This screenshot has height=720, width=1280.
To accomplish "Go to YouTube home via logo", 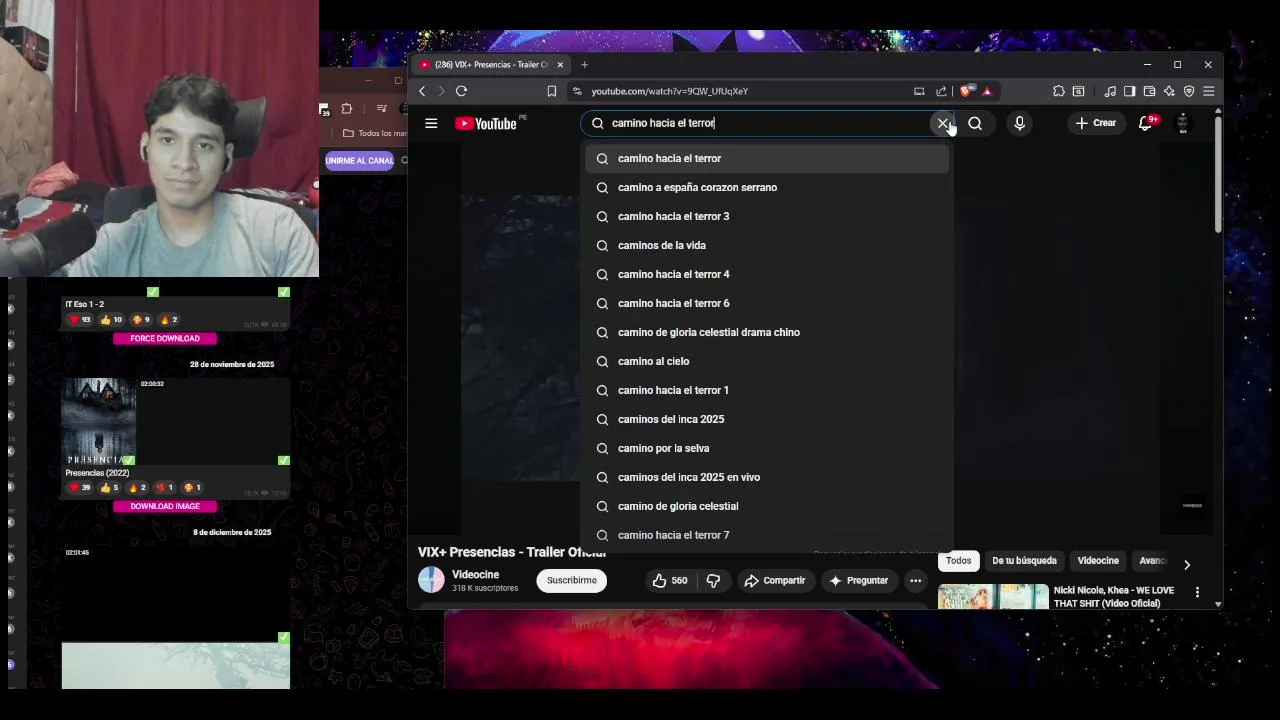I will [486, 123].
